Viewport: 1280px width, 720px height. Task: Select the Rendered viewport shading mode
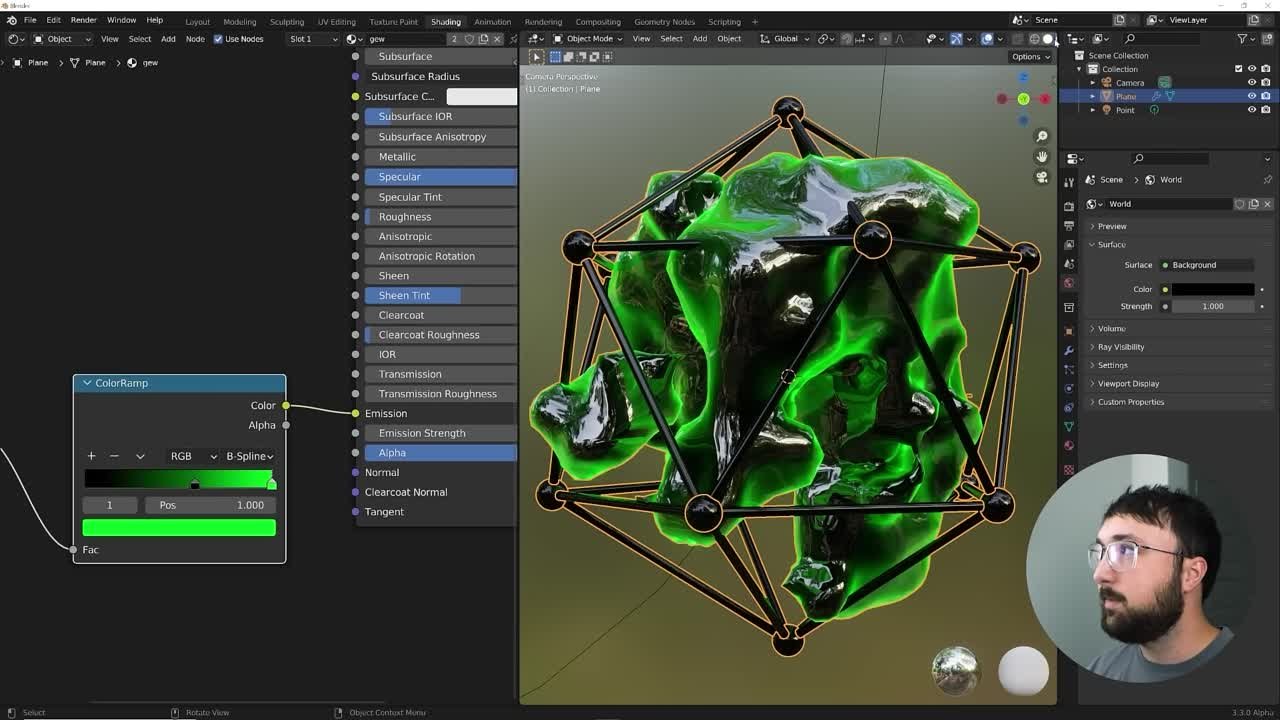pos(1048,39)
